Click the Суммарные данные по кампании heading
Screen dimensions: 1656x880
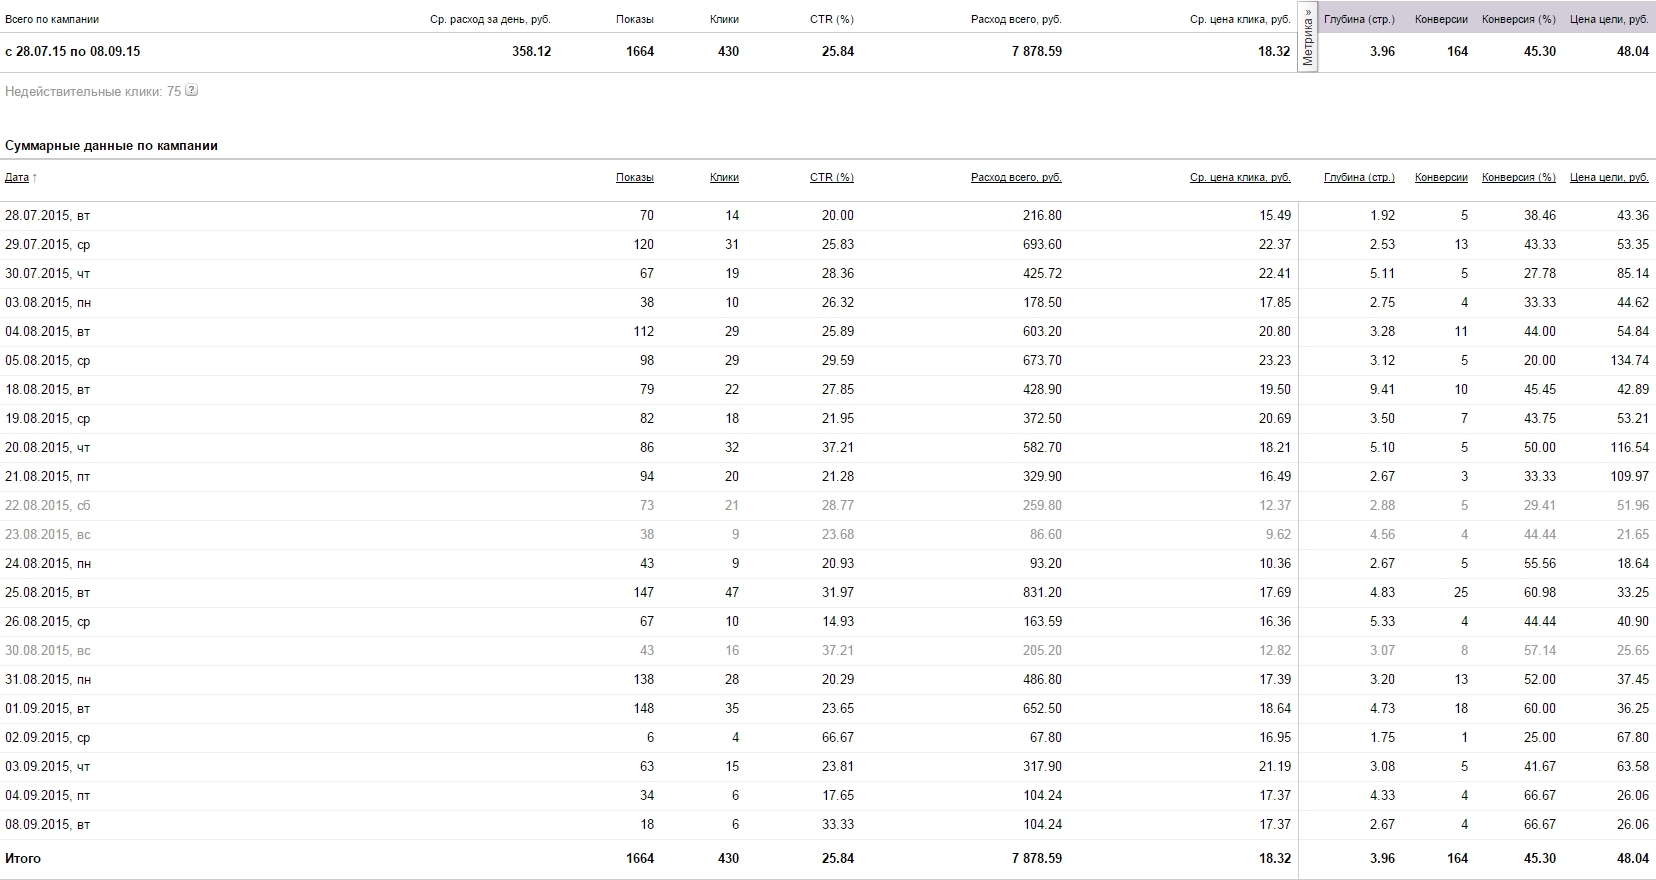coord(111,145)
